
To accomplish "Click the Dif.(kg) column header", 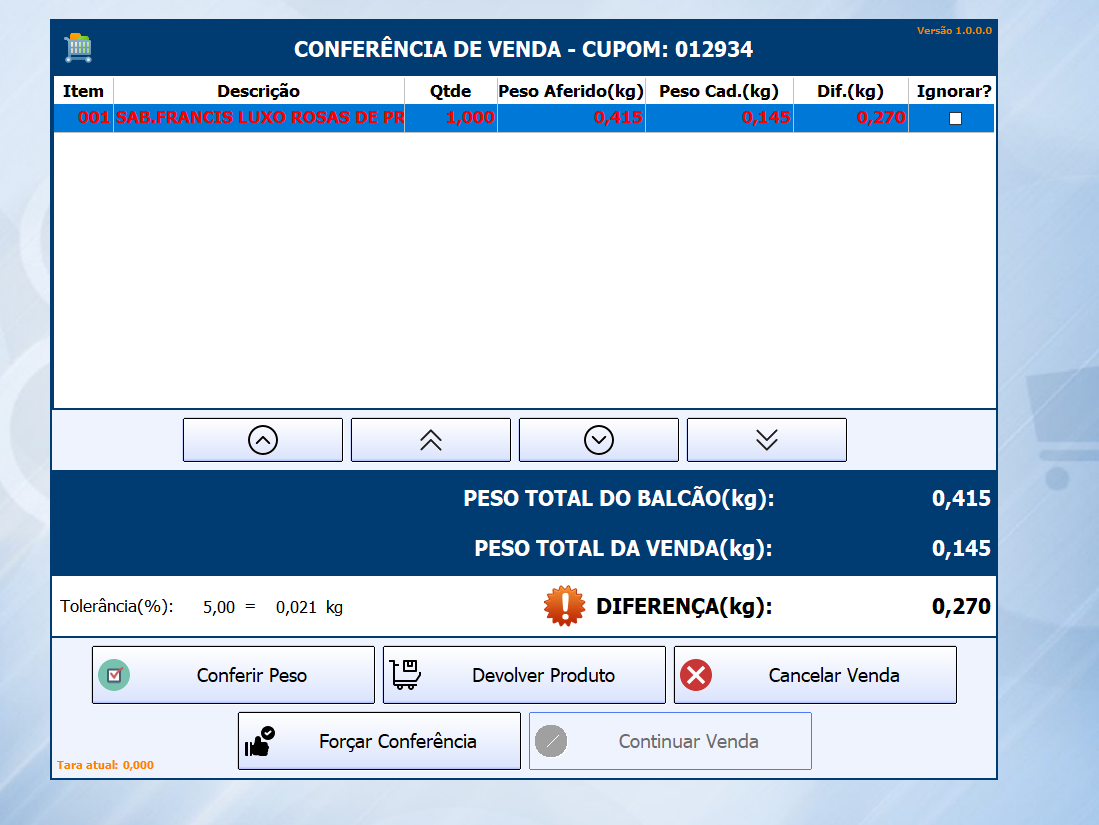I will point(850,91).
